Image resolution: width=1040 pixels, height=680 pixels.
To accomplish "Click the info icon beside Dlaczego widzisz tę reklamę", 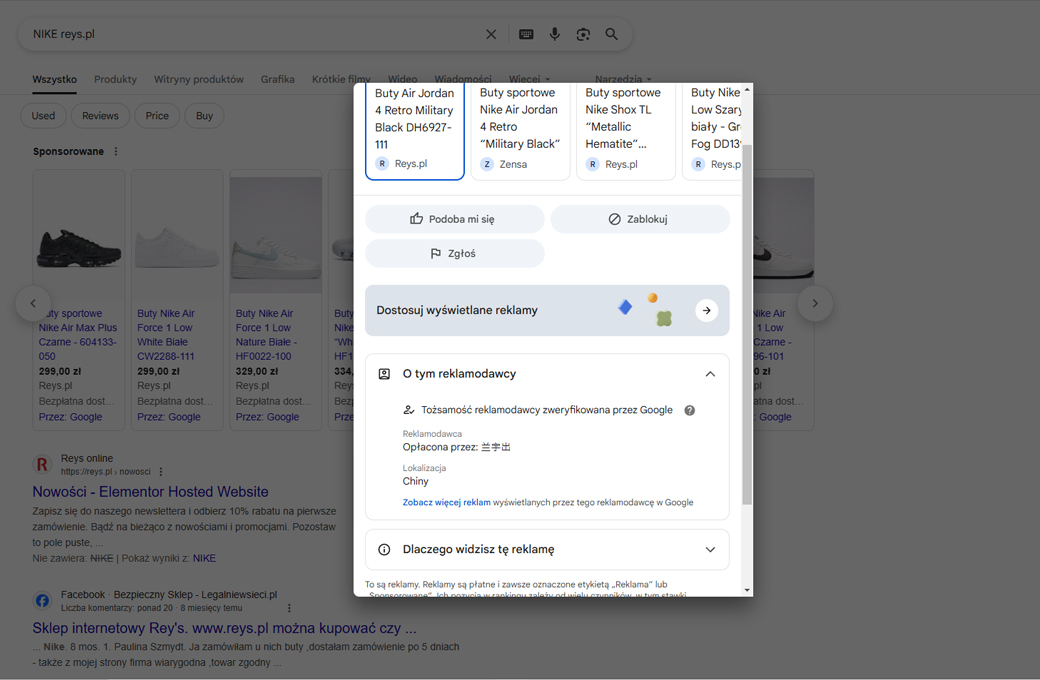I will click(384, 549).
